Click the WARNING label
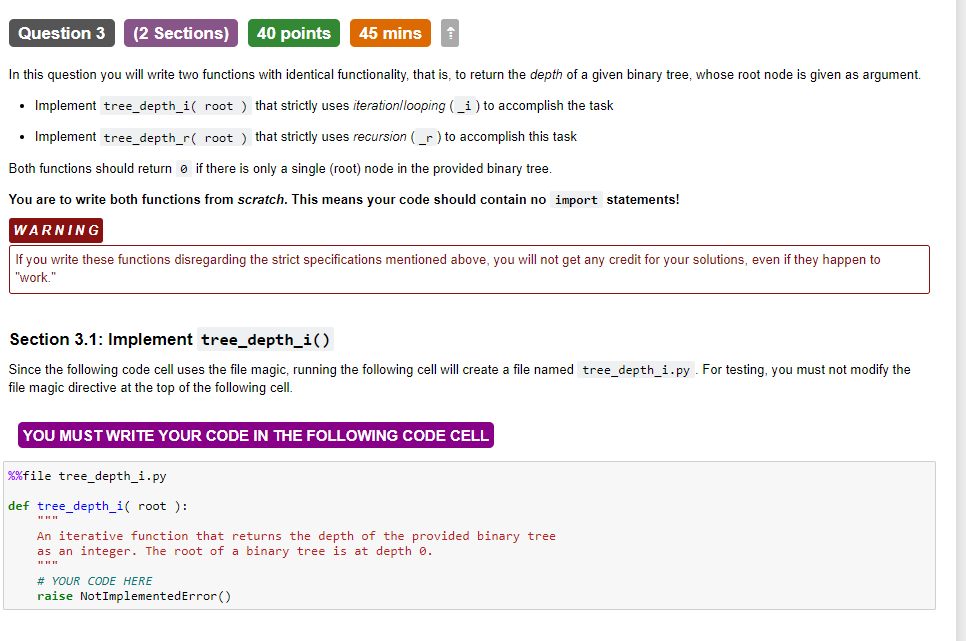This screenshot has height=641, width=966. pyautogui.click(x=55, y=230)
